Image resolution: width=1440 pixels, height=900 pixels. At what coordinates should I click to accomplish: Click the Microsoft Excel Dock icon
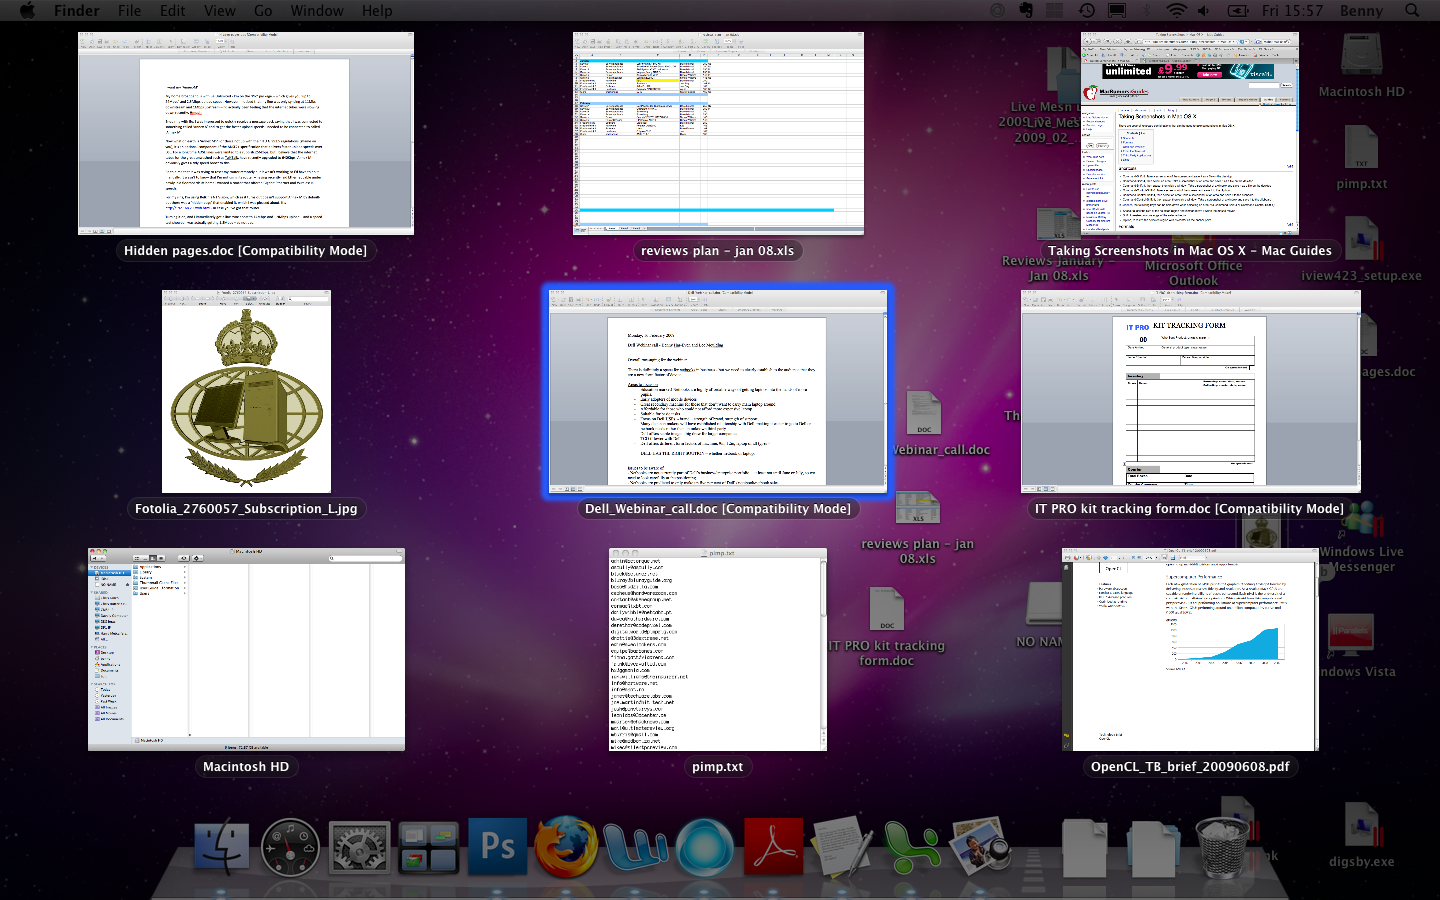[x=910, y=847]
